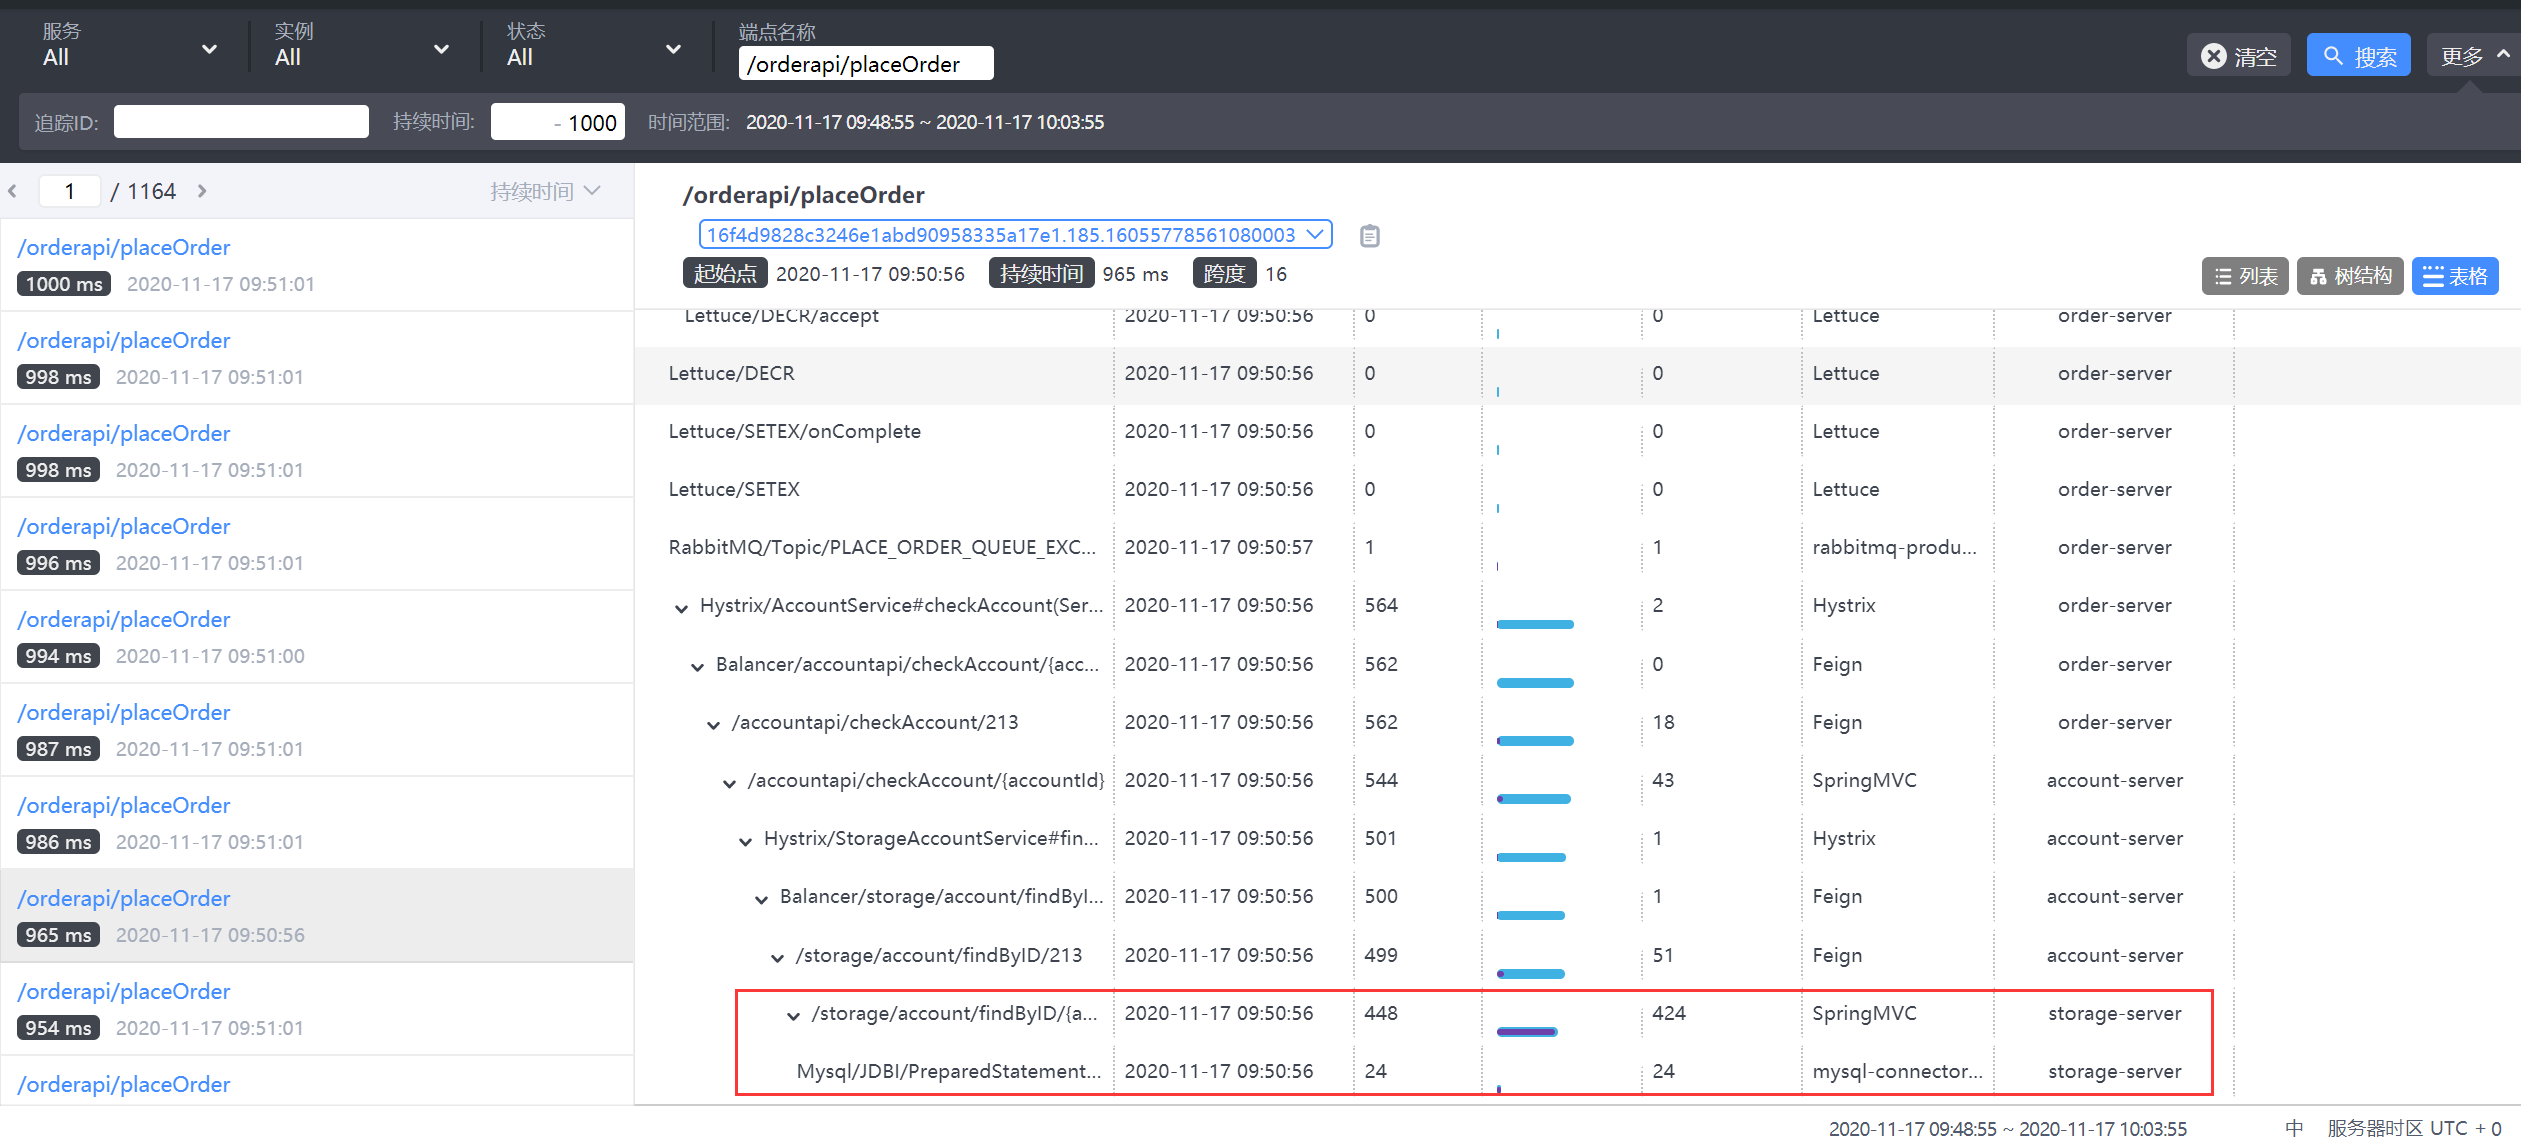Image resolution: width=2521 pixels, height=1147 pixels.
Task: Open the trace ID selector dropdown
Action: click(1015, 235)
